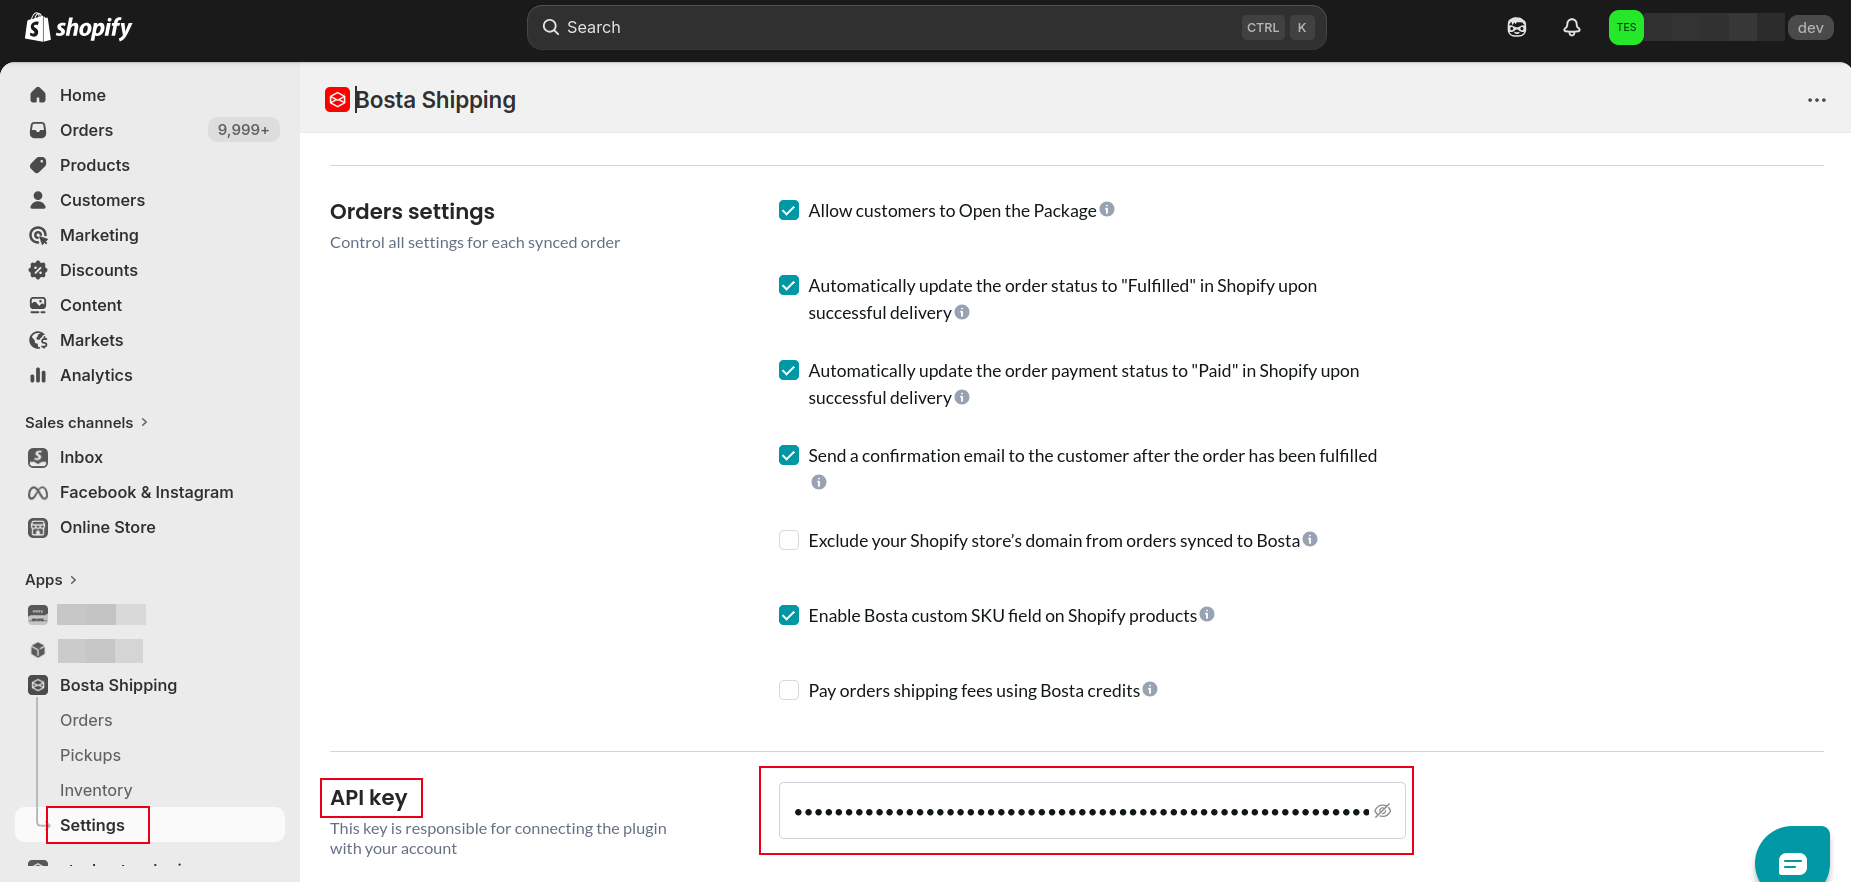Viewport: 1851px width, 882px height.
Task: Uncheck auto-update order status to Fulfilled
Action: point(789,285)
